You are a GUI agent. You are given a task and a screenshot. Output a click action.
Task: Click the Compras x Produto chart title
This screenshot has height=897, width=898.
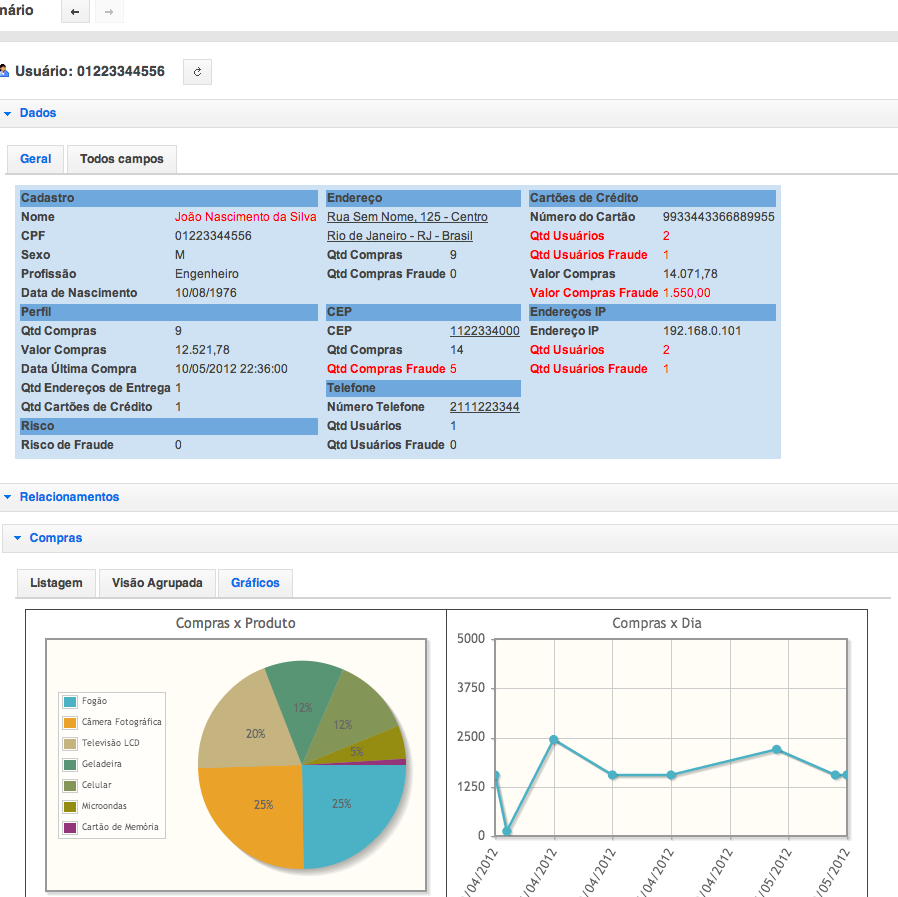(235, 623)
